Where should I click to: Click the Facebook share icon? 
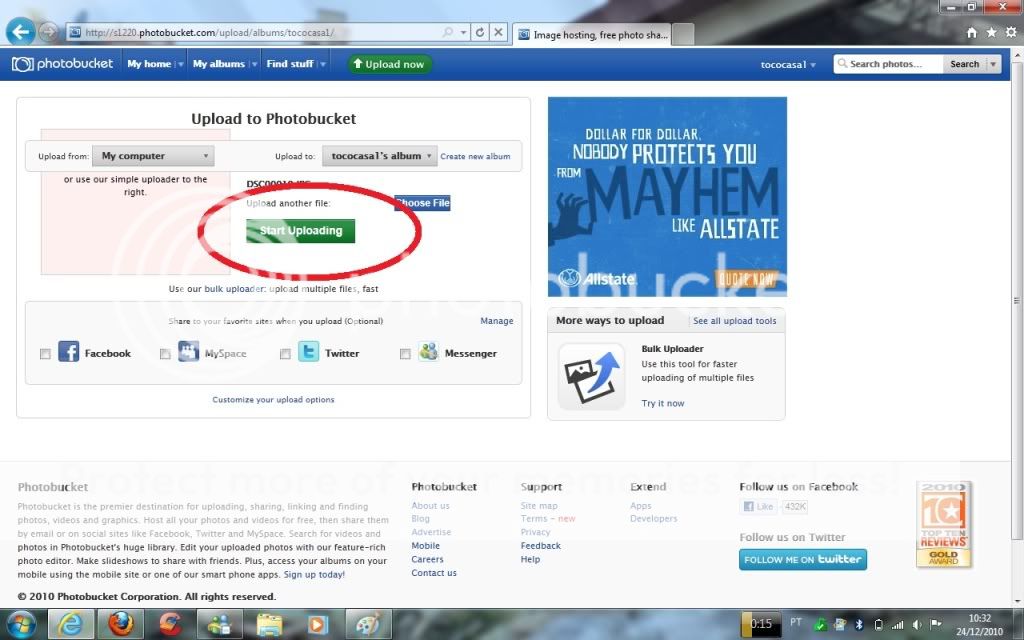[x=68, y=352]
